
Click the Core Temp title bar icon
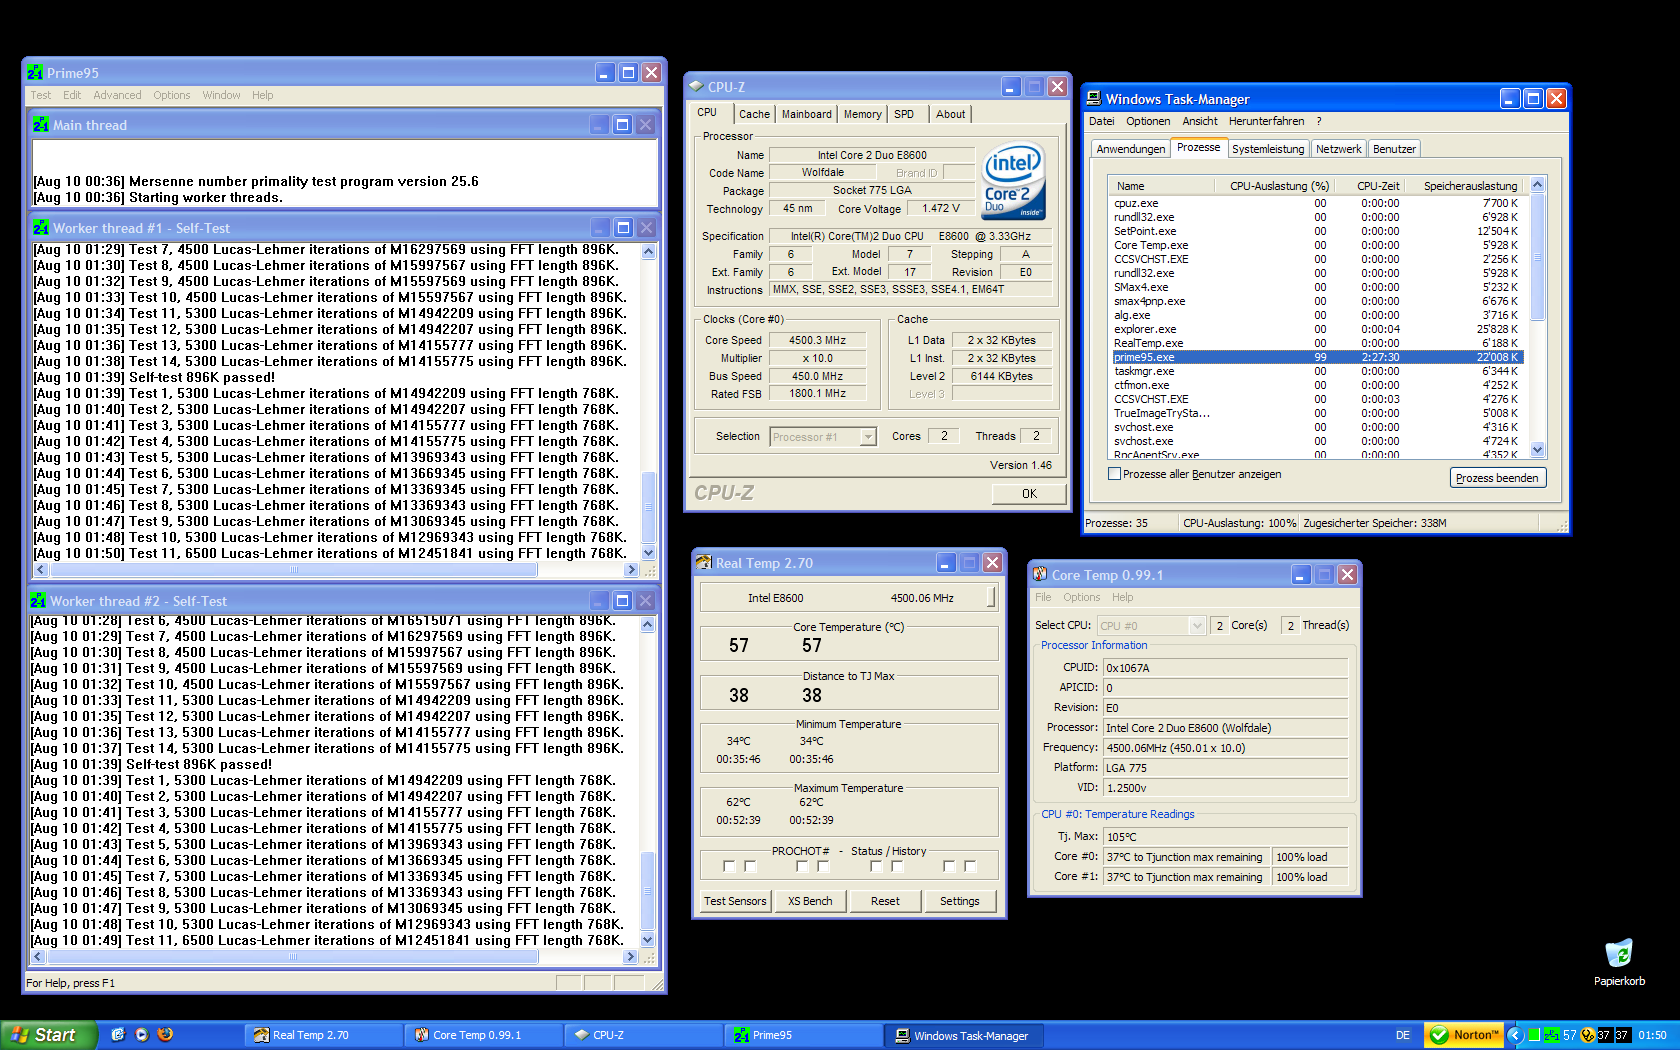coord(1040,575)
